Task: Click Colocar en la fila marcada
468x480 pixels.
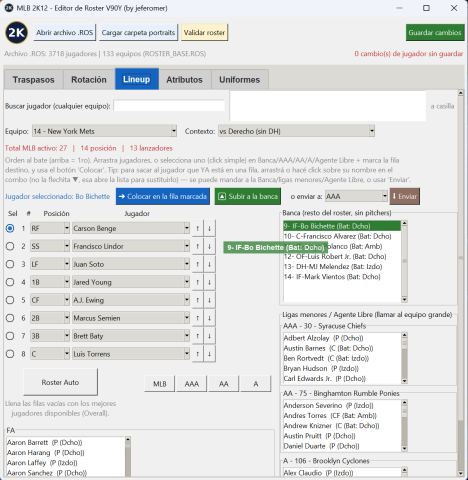Action: click(163, 196)
